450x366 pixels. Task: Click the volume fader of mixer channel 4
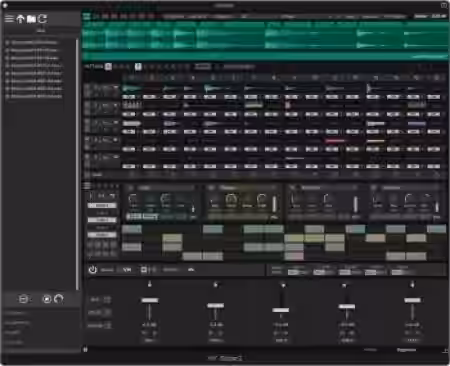tap(347, 306)
